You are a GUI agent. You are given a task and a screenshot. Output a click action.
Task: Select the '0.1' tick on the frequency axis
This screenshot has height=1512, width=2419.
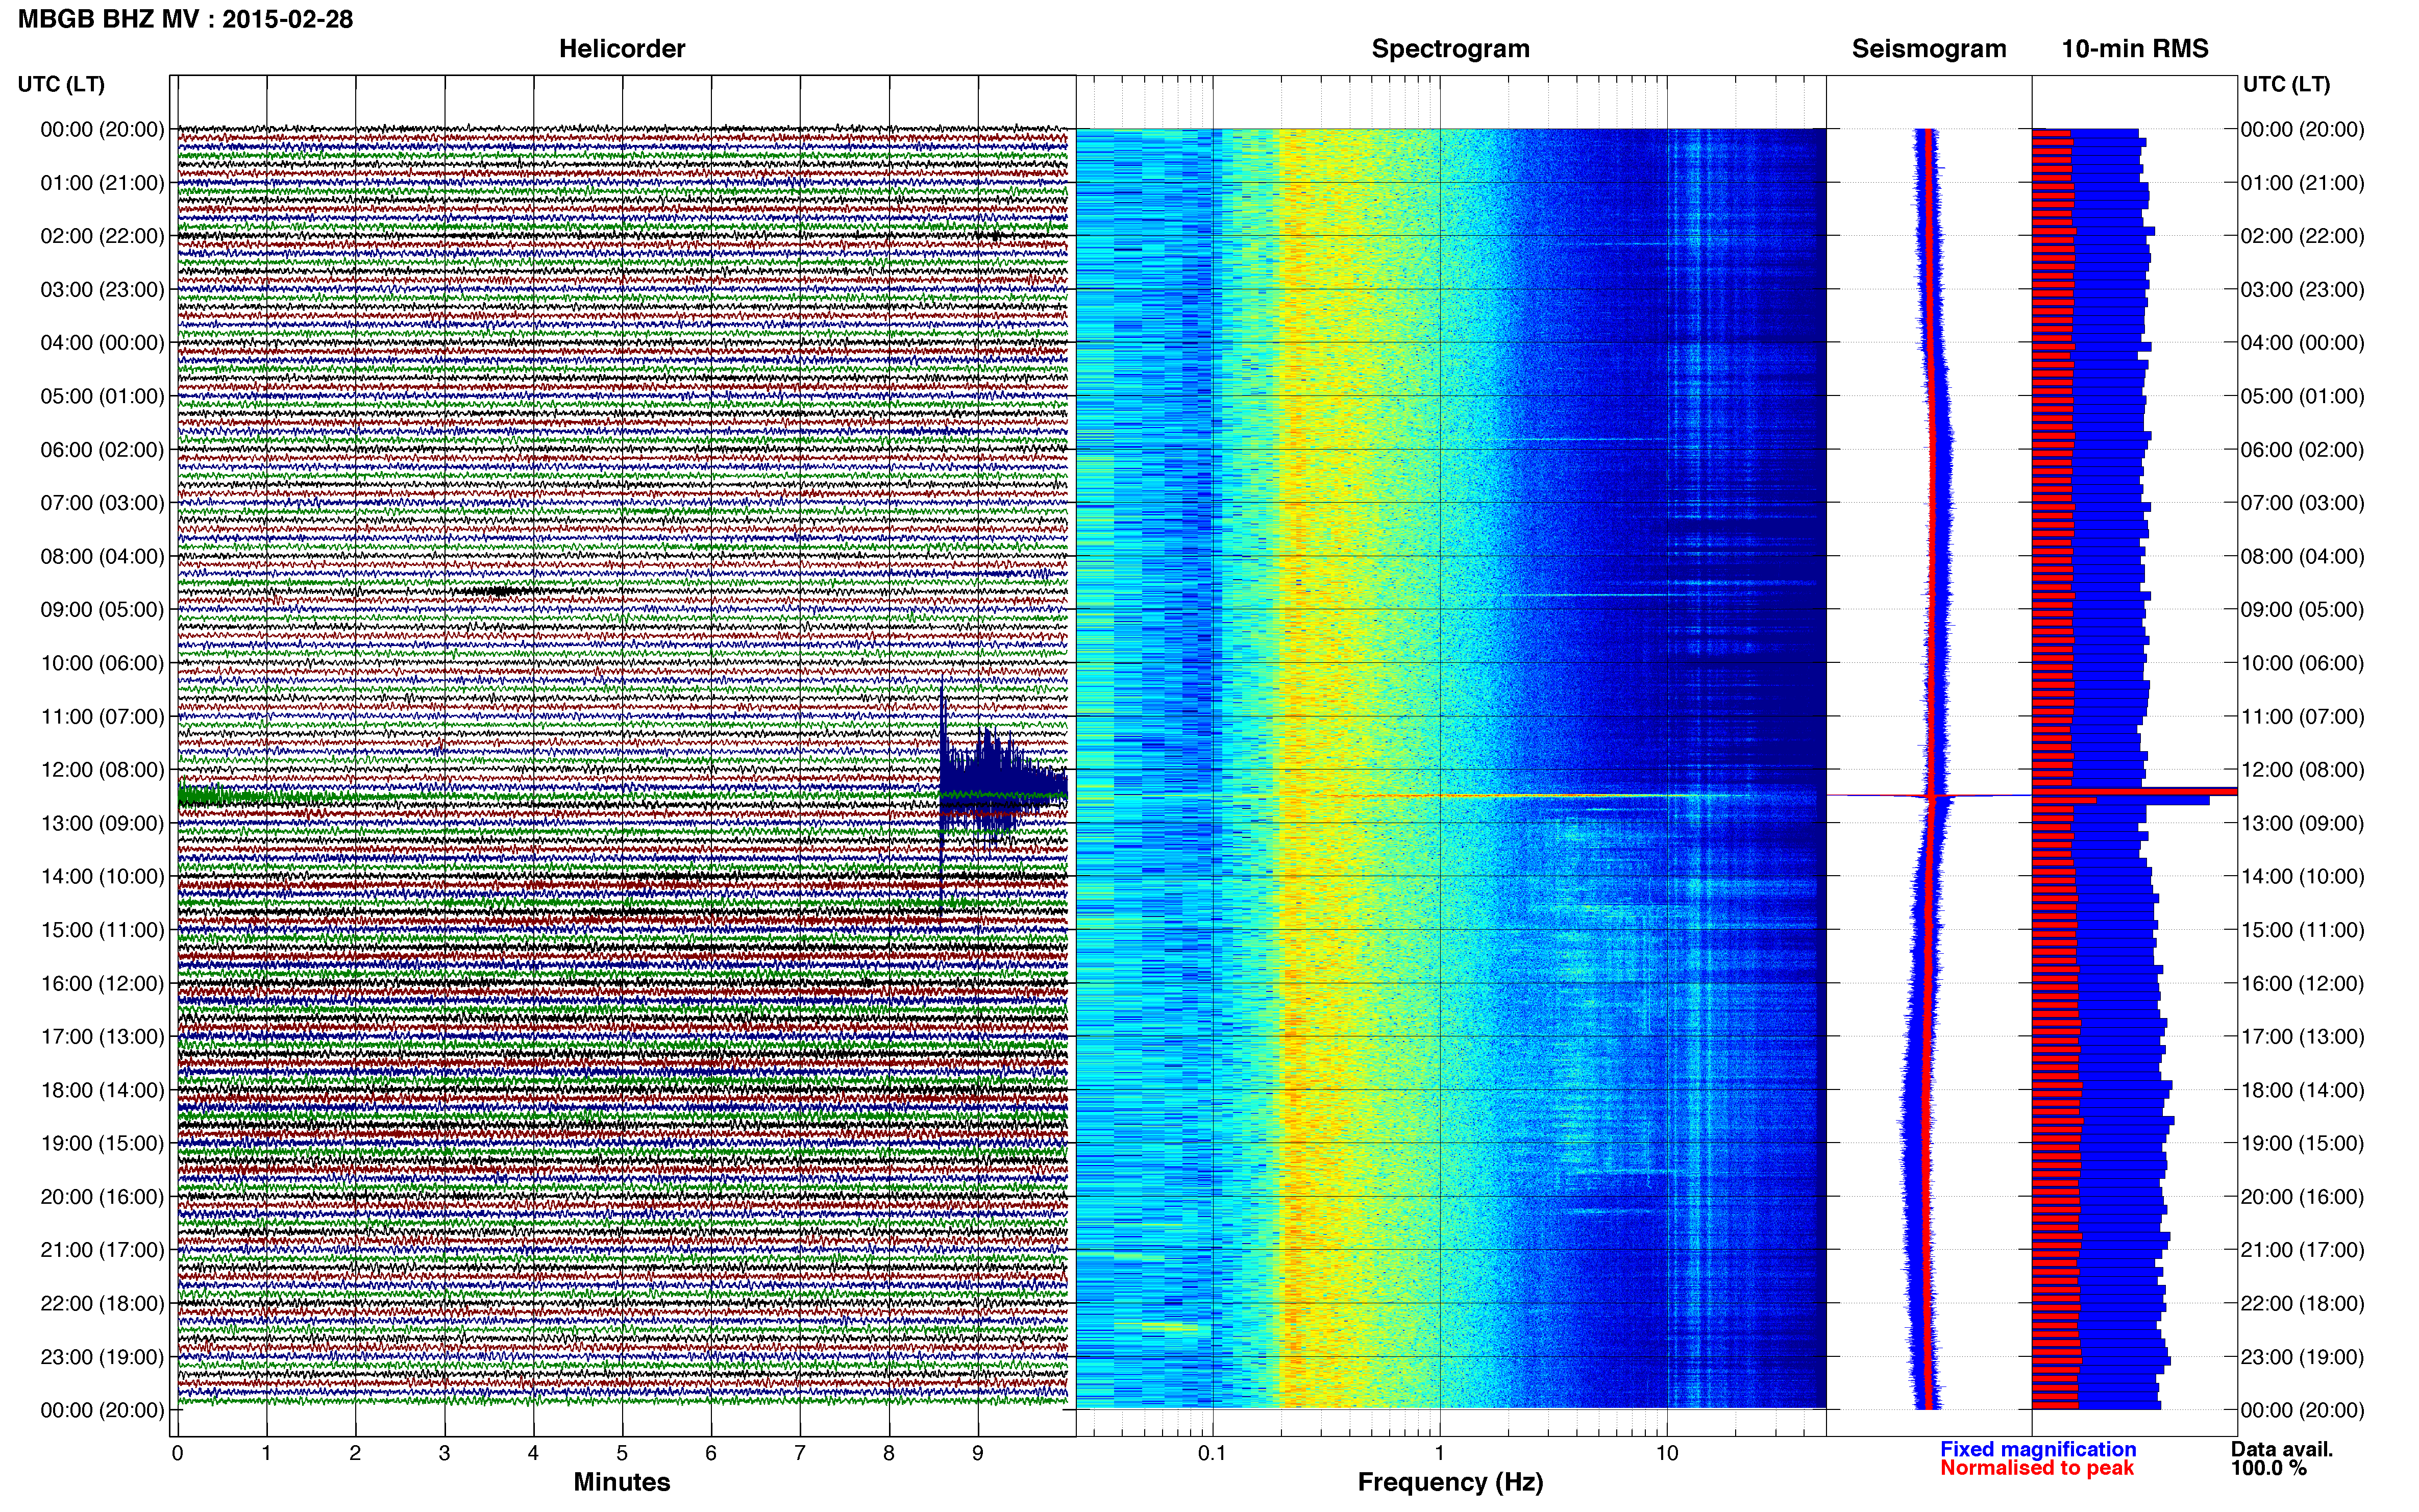(x=1212, y=1453)
